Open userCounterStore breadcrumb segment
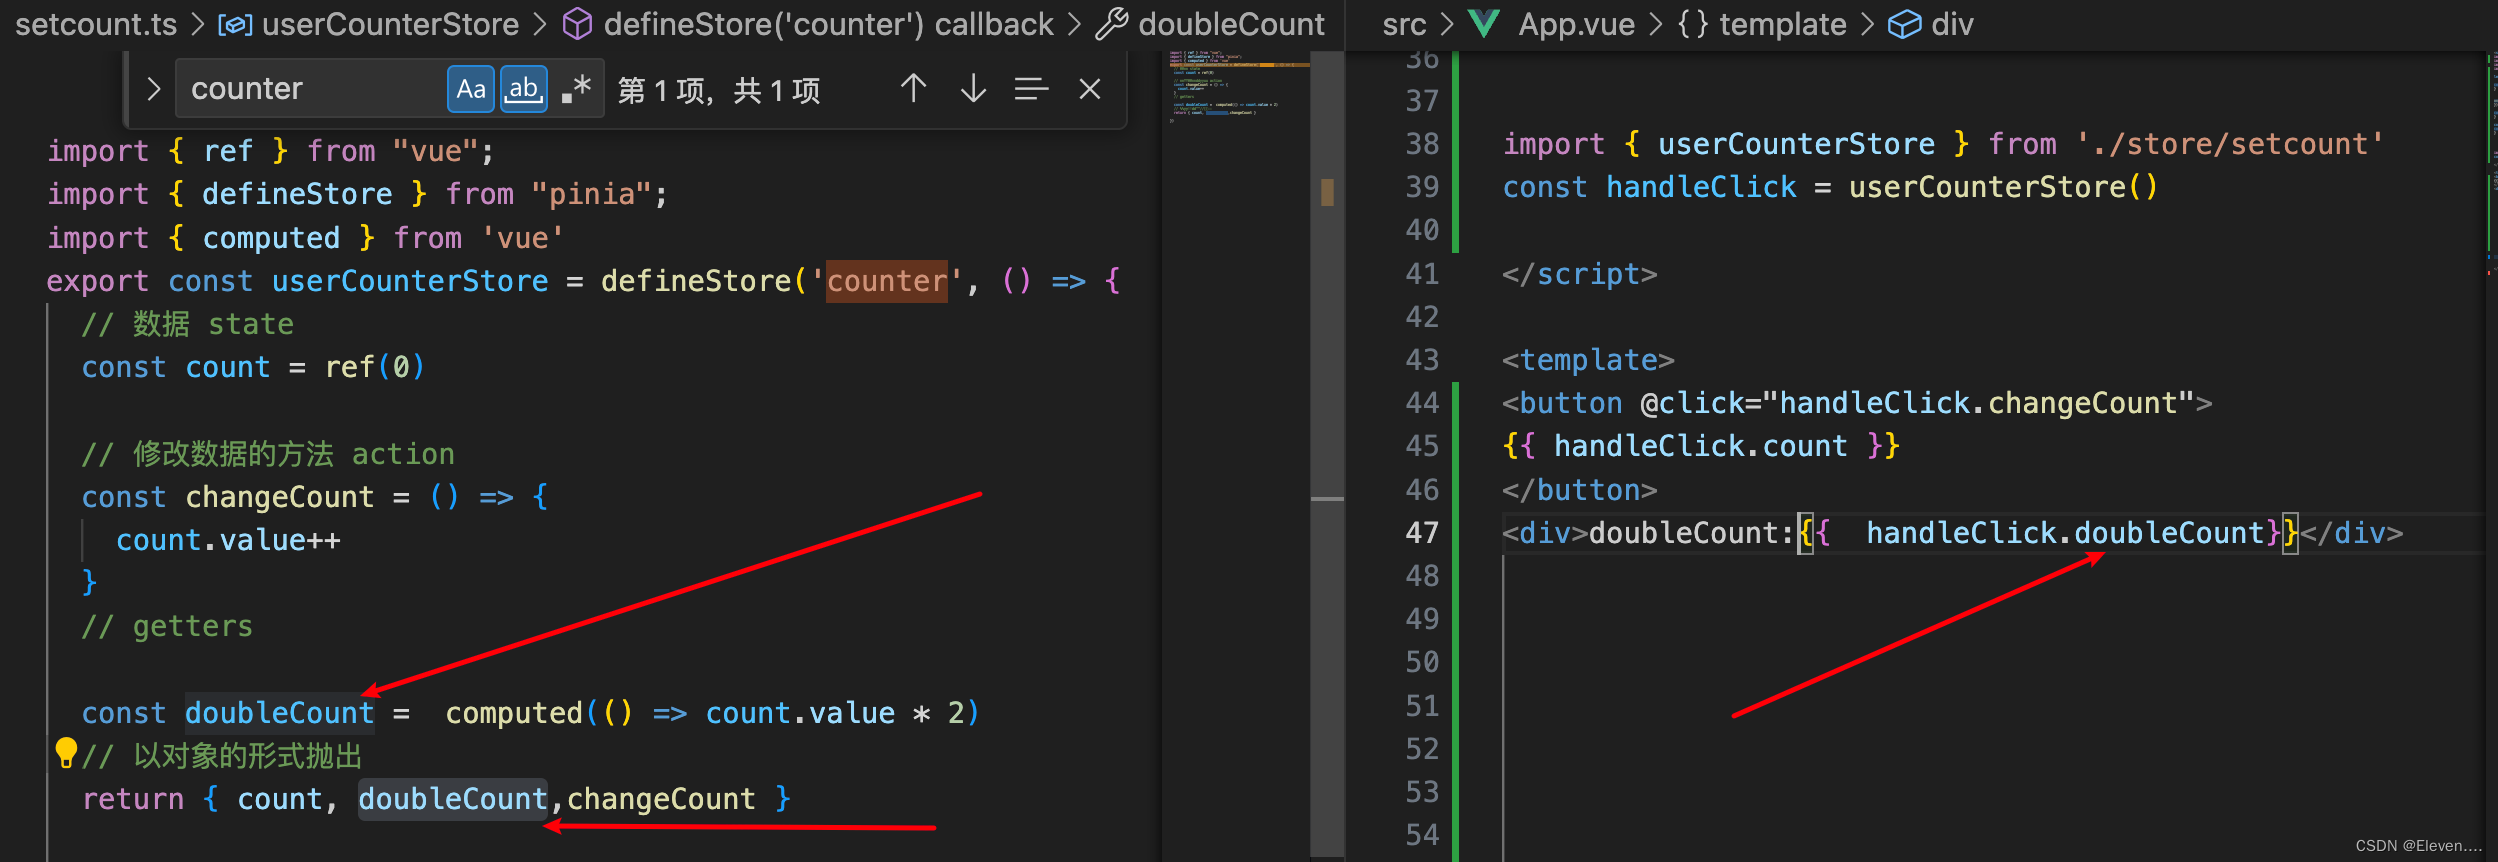The height and width of the screenshot is (862, 2498). coord(390,24)
